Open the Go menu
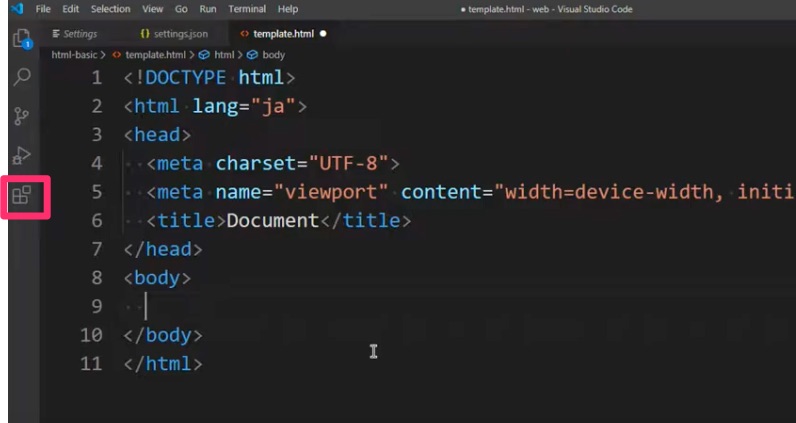This screenshot has height=423, width=796. click(181, 9)
